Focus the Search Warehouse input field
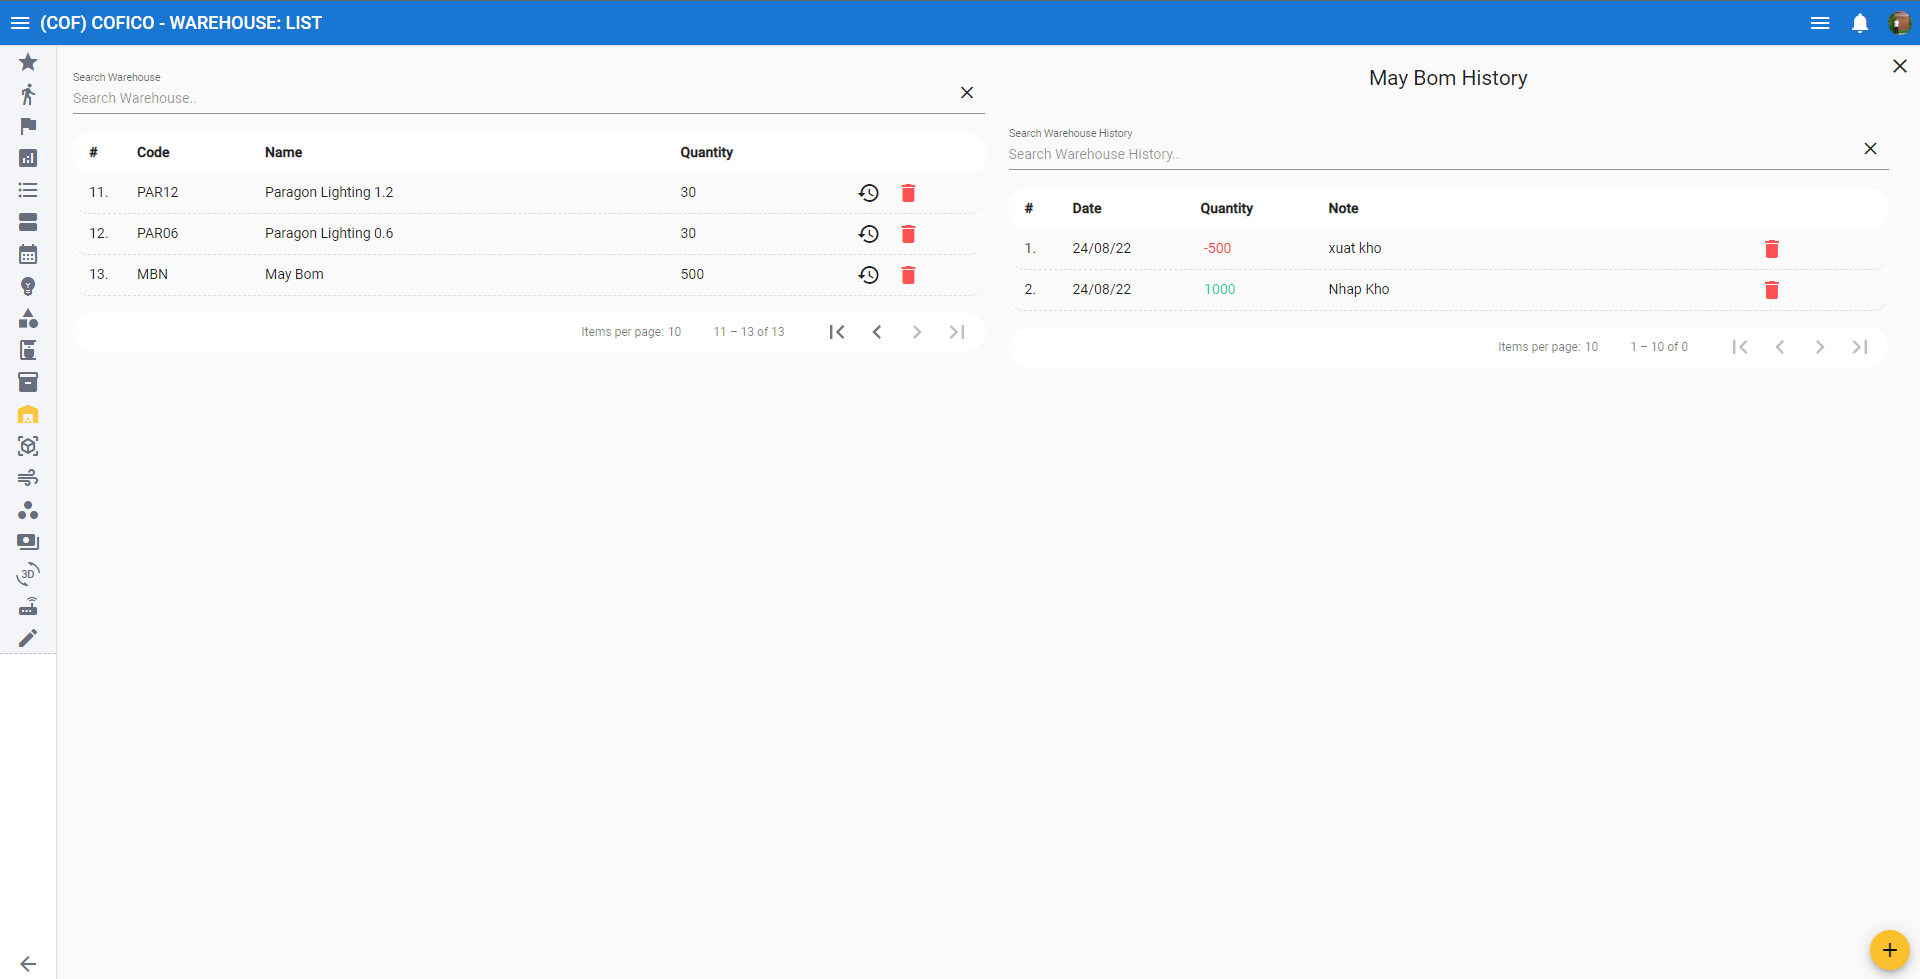Screen dimensions: 1920x979 click(x=510, y=98)
